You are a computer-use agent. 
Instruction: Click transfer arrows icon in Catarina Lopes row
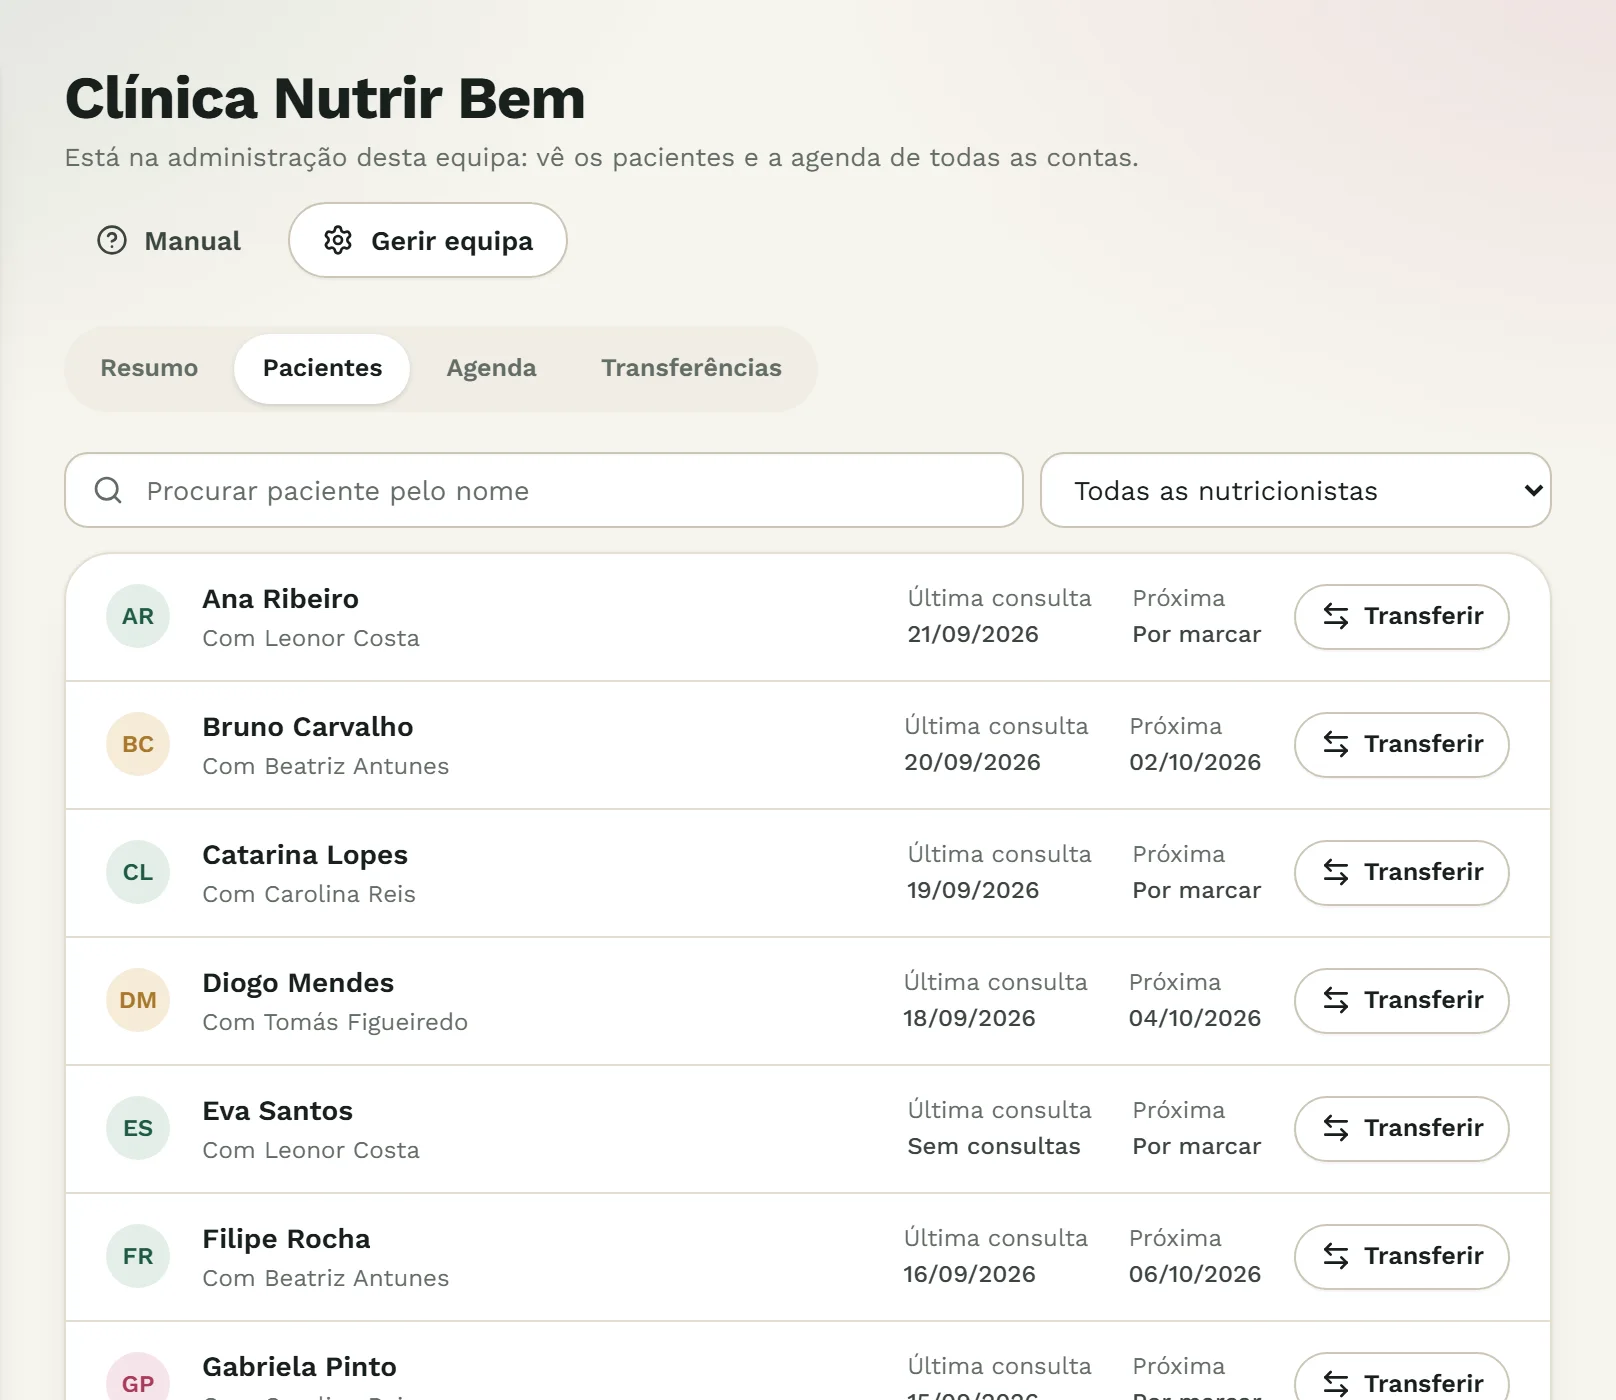click(x=1336, y=872)
